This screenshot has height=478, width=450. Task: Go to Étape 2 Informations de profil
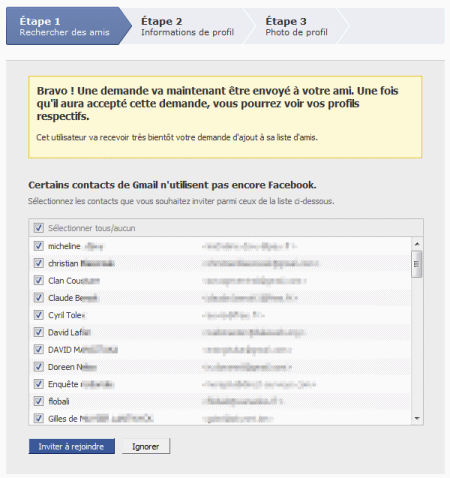click(x=187, y=26)
